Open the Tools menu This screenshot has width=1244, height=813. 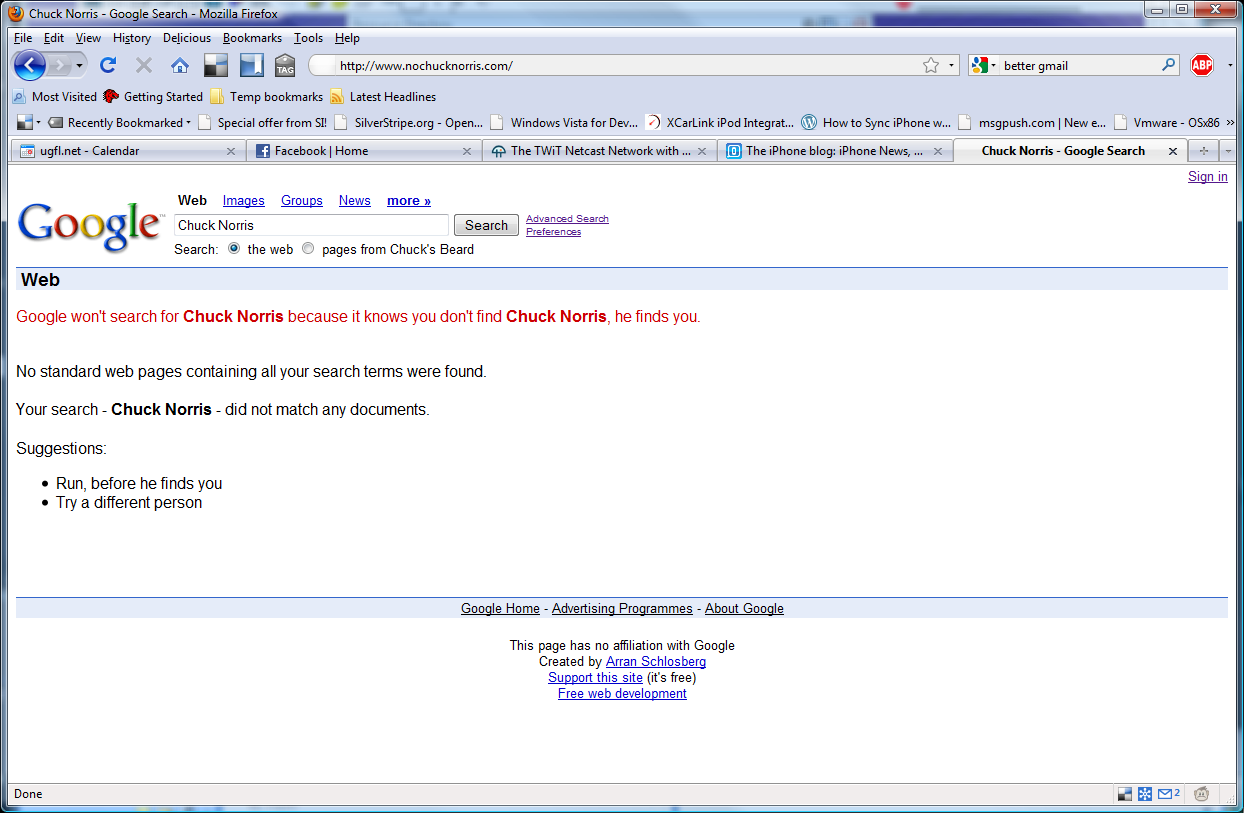coord(308,38)
